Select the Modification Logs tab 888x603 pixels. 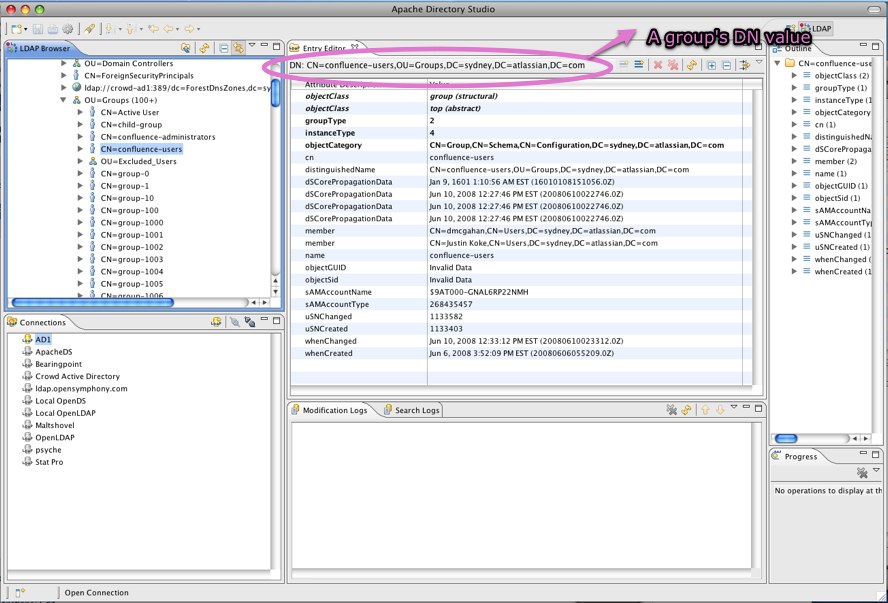click(x=334, y=410)
